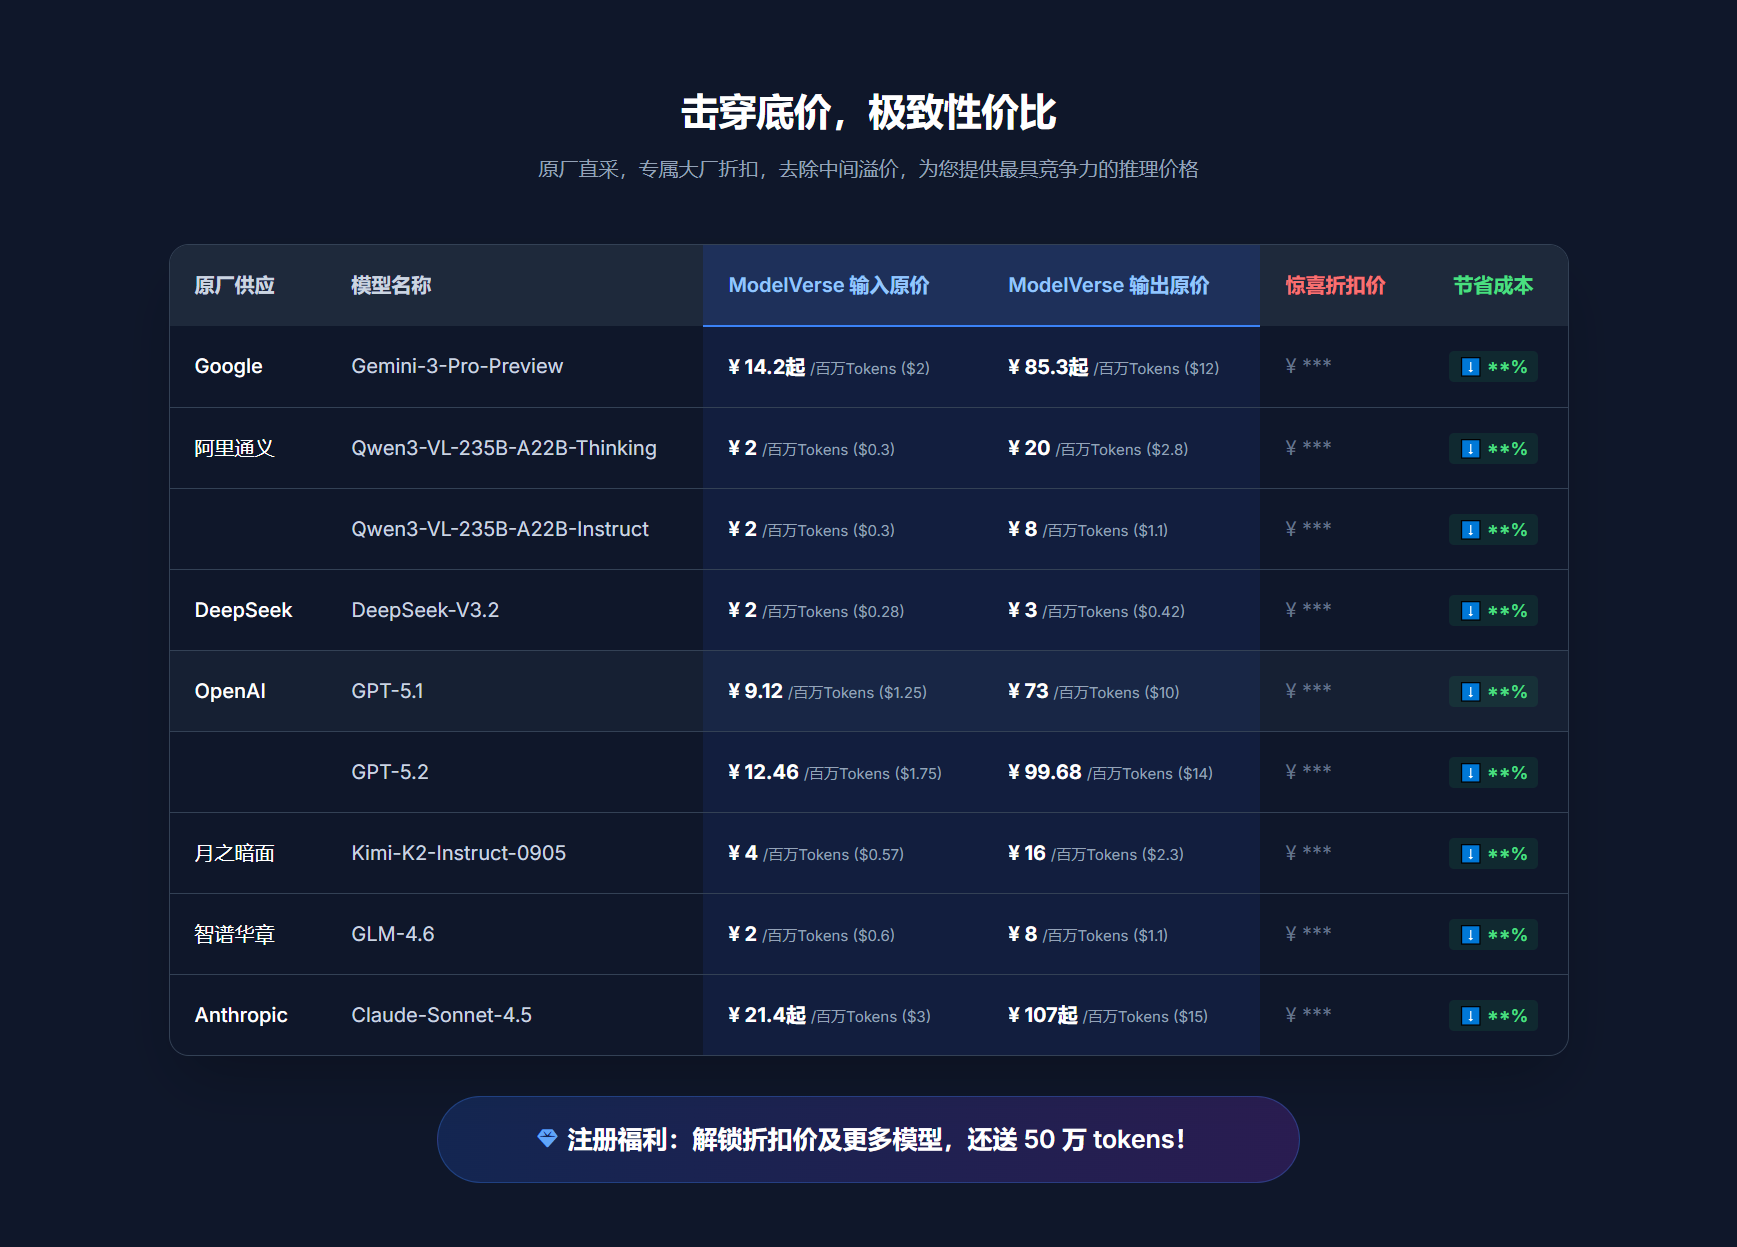
Task: Click the hidden ¥*** discount price for GPT-5.2
Action: [1308, 772]
